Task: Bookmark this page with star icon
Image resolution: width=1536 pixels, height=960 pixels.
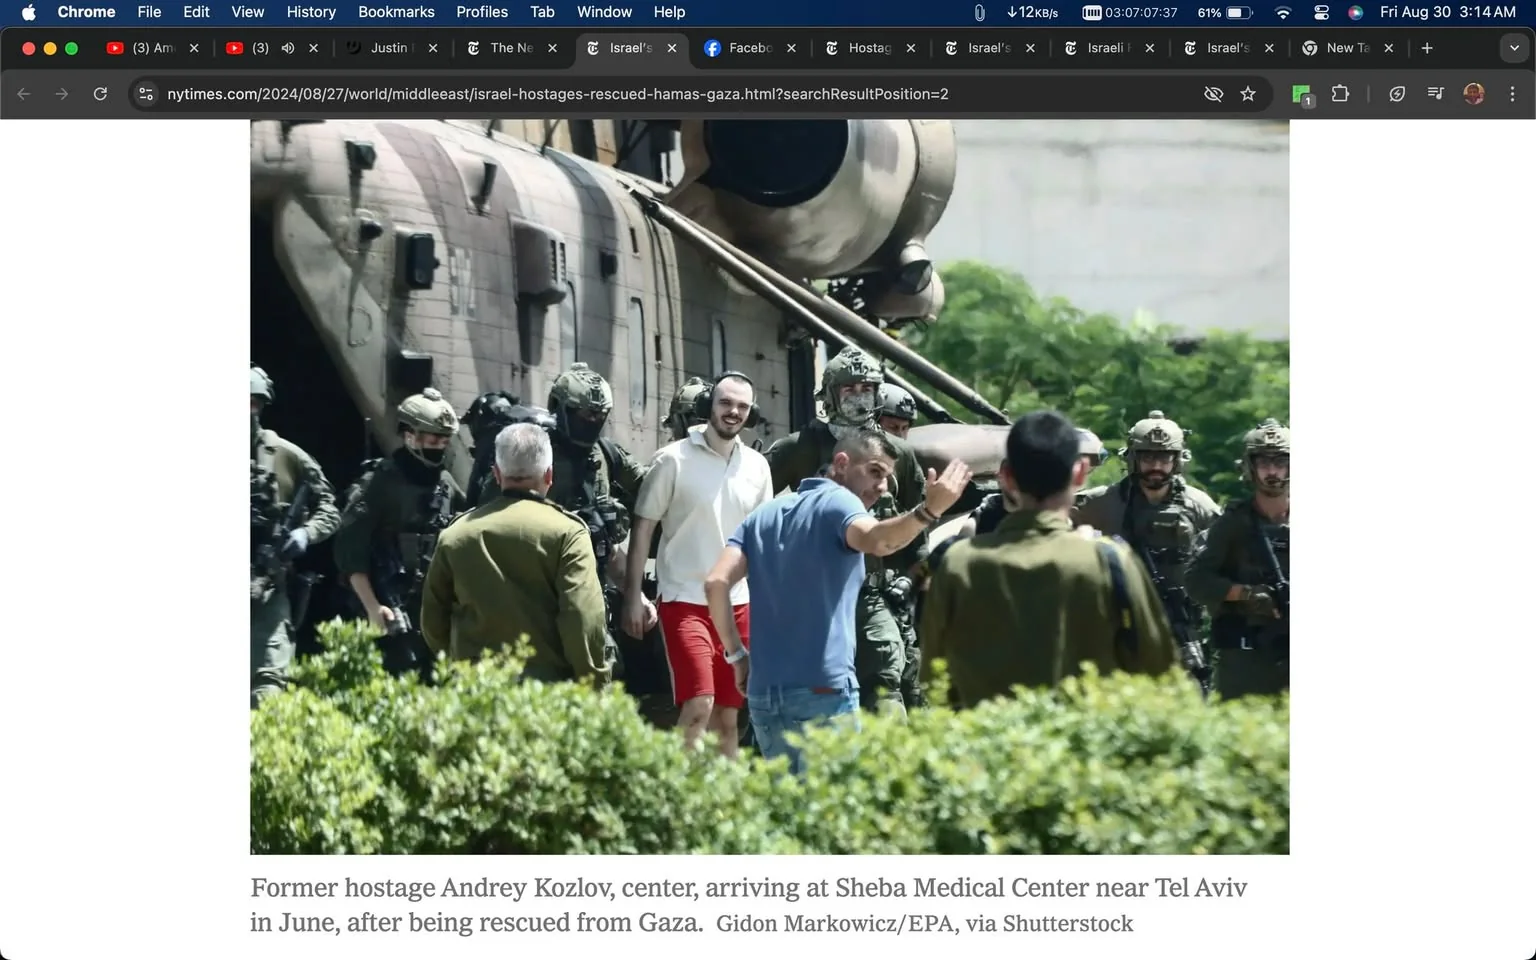Action: 1248,94
